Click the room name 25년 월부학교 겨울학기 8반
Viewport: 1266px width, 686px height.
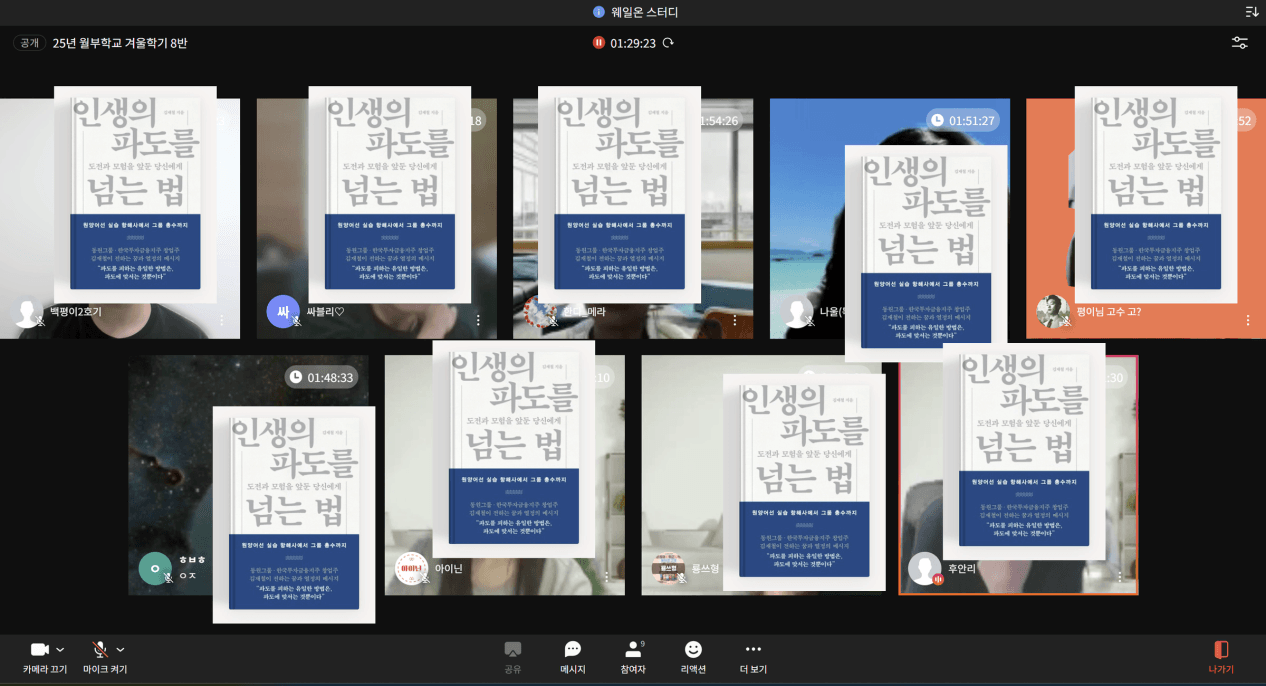tap(120, 43)
